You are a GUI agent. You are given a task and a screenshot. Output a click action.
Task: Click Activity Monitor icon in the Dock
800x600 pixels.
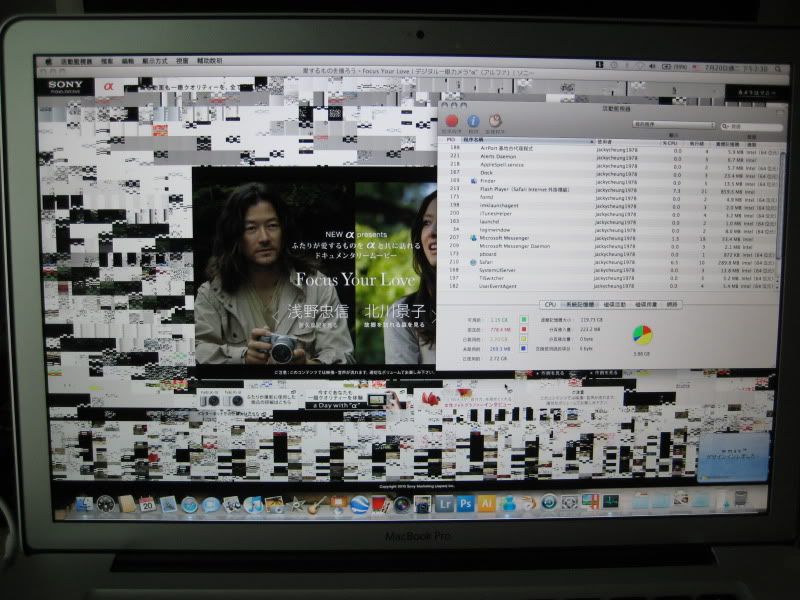[611, 502]
